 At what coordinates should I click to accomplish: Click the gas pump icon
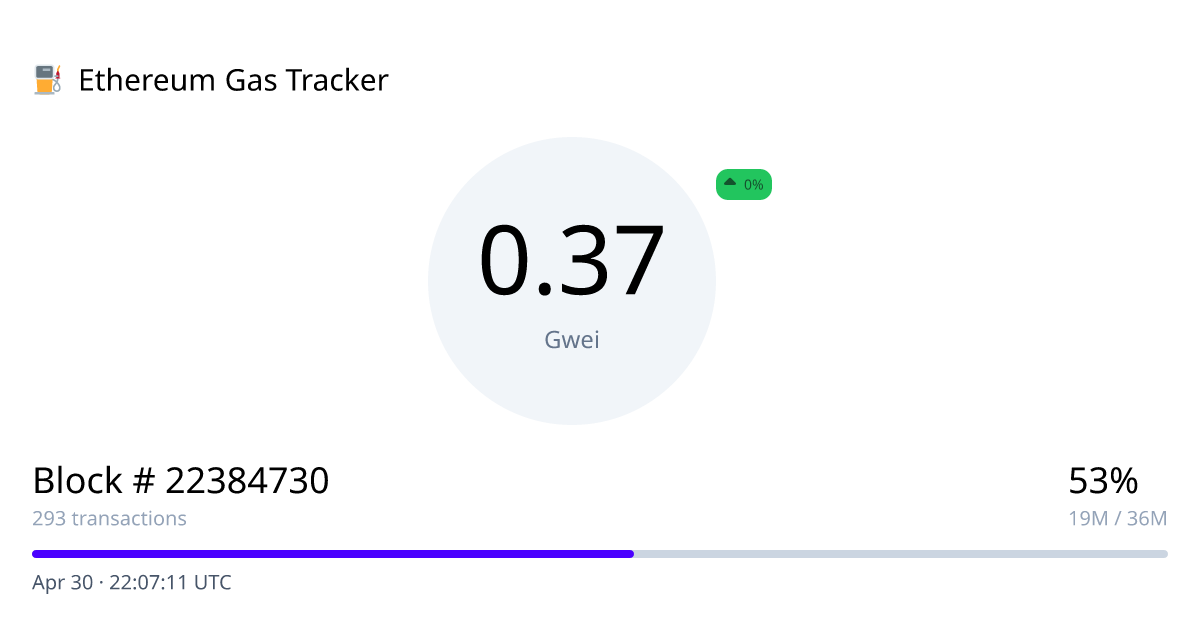[47, 80]
